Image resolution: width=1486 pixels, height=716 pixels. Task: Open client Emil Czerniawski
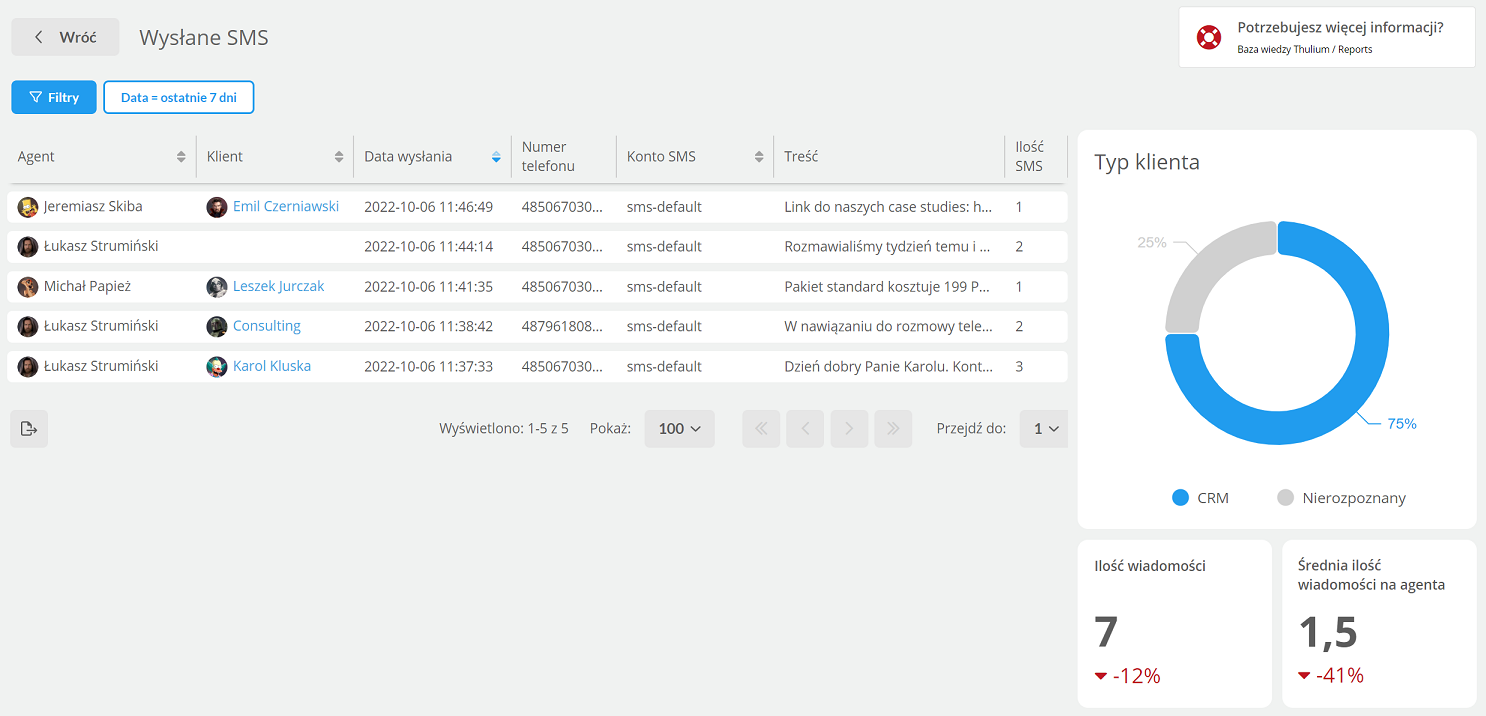(286, 206)
